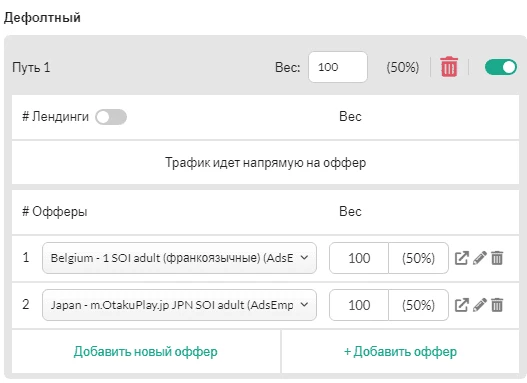
Task: Remove the Belgium offer with the trash icon
Action: [497, 258]
